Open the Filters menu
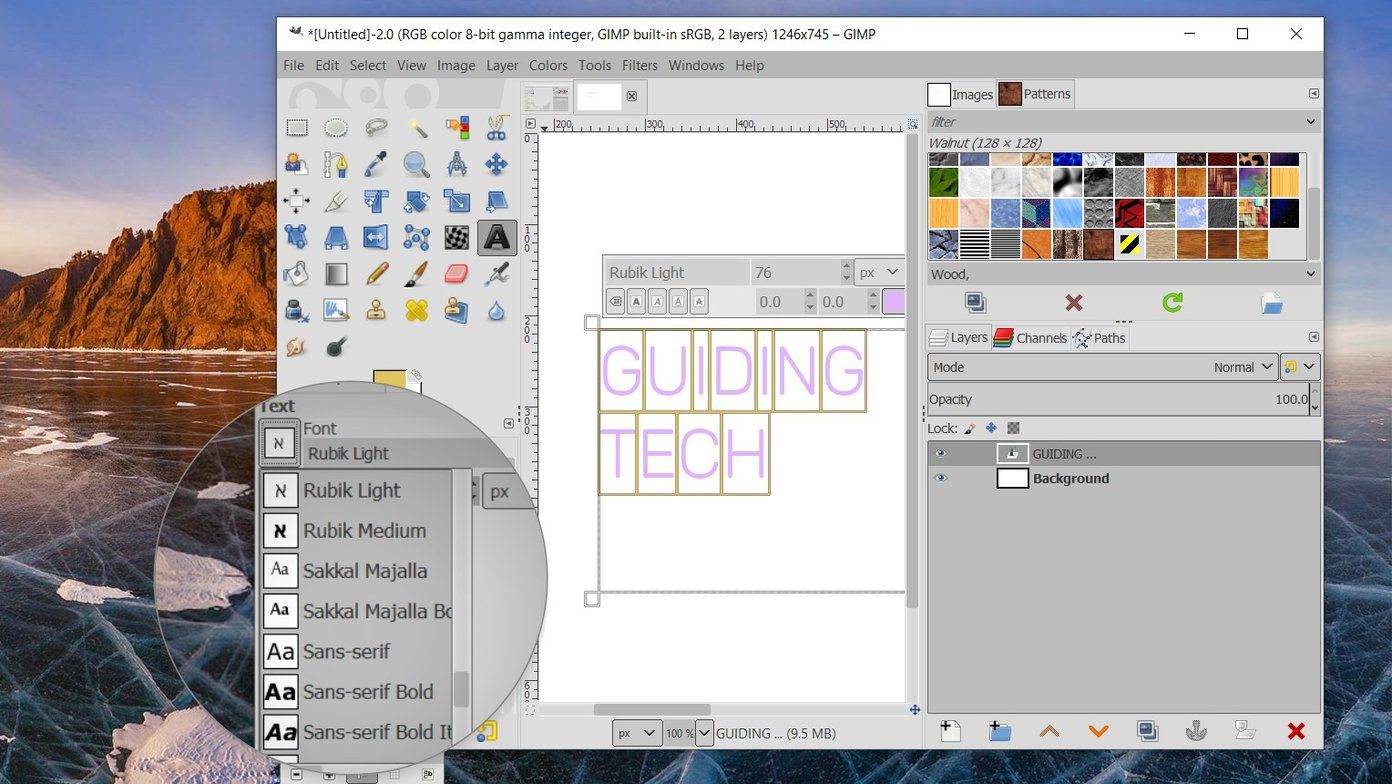Viewport: 1392px width, 784px height. pos(640,65)
